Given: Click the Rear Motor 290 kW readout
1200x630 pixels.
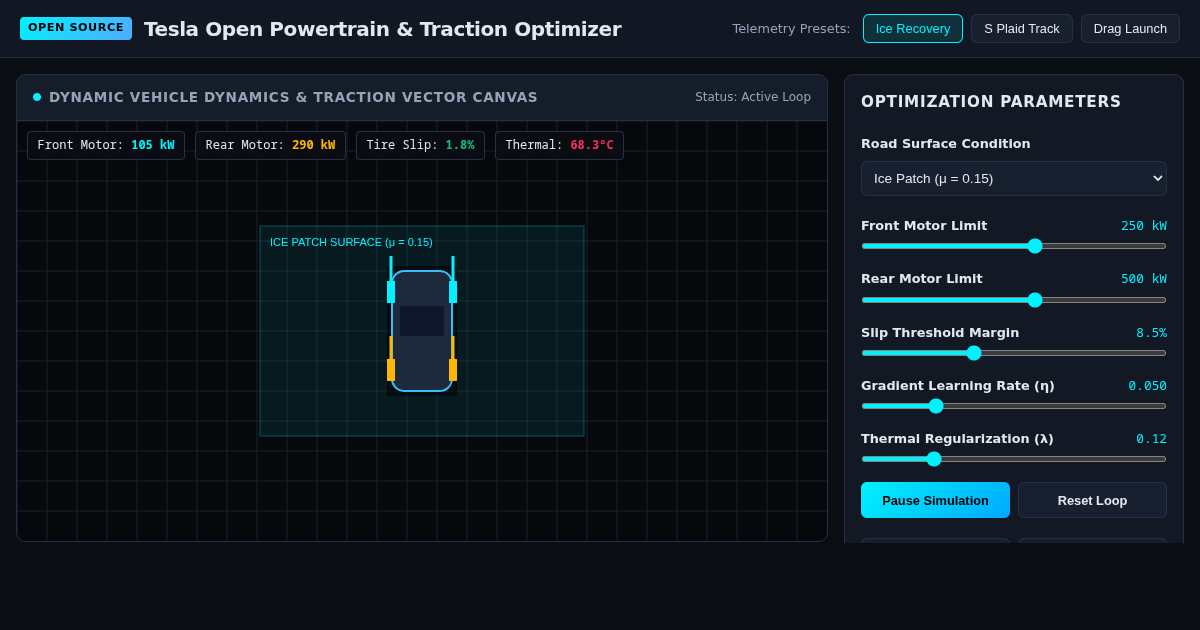Looking at the screenshot, I should pyautogui.click(x=270, y=145).
